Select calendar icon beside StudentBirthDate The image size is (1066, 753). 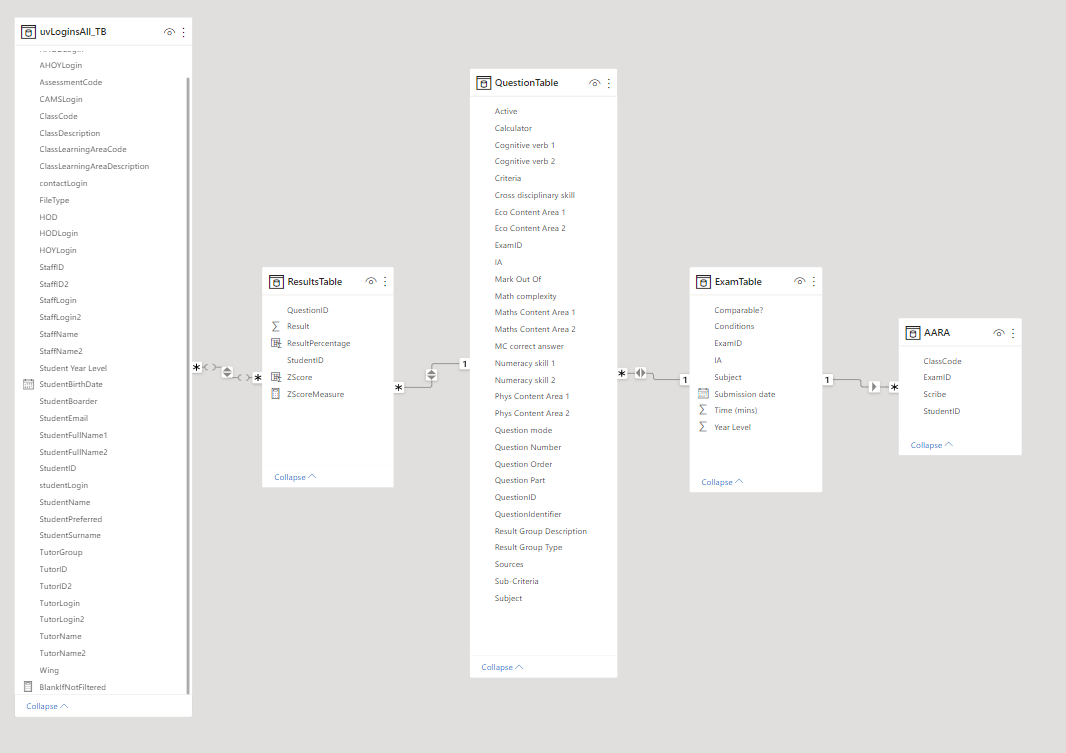tap(28, 384)
